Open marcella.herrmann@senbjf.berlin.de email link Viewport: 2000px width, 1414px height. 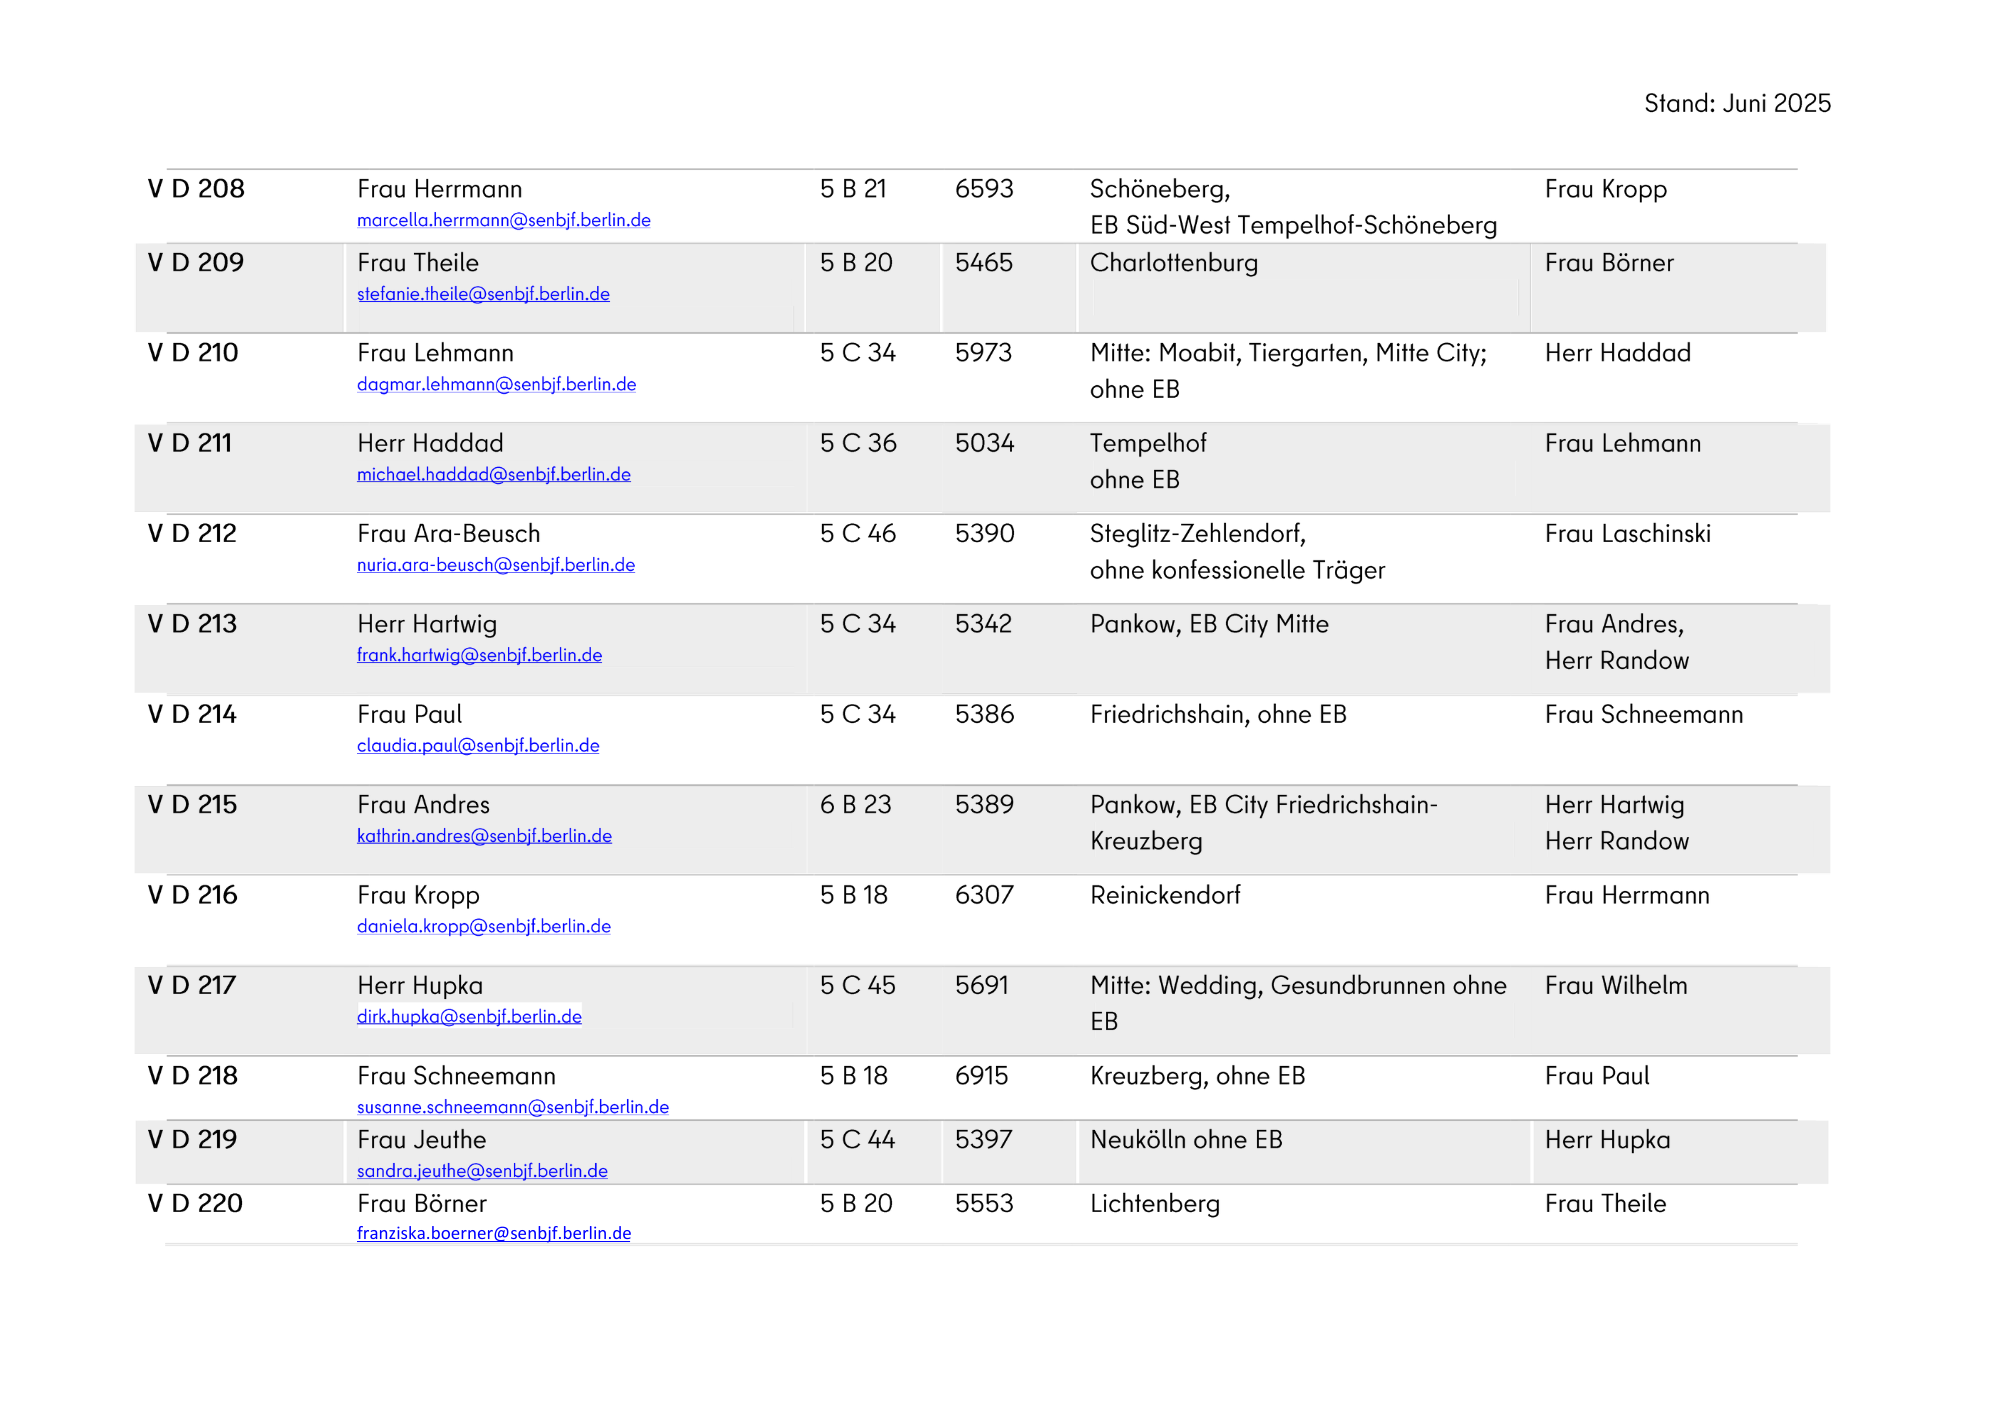[503, 220]
